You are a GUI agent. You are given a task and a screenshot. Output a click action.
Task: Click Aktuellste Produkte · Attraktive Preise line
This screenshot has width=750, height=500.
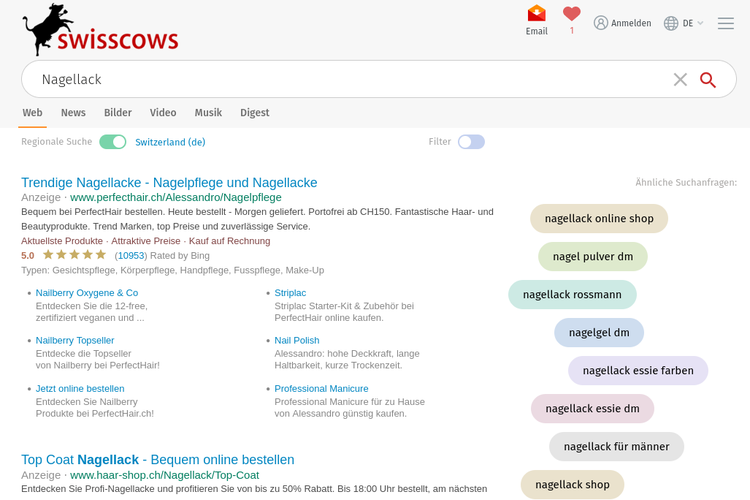point(145,241)
